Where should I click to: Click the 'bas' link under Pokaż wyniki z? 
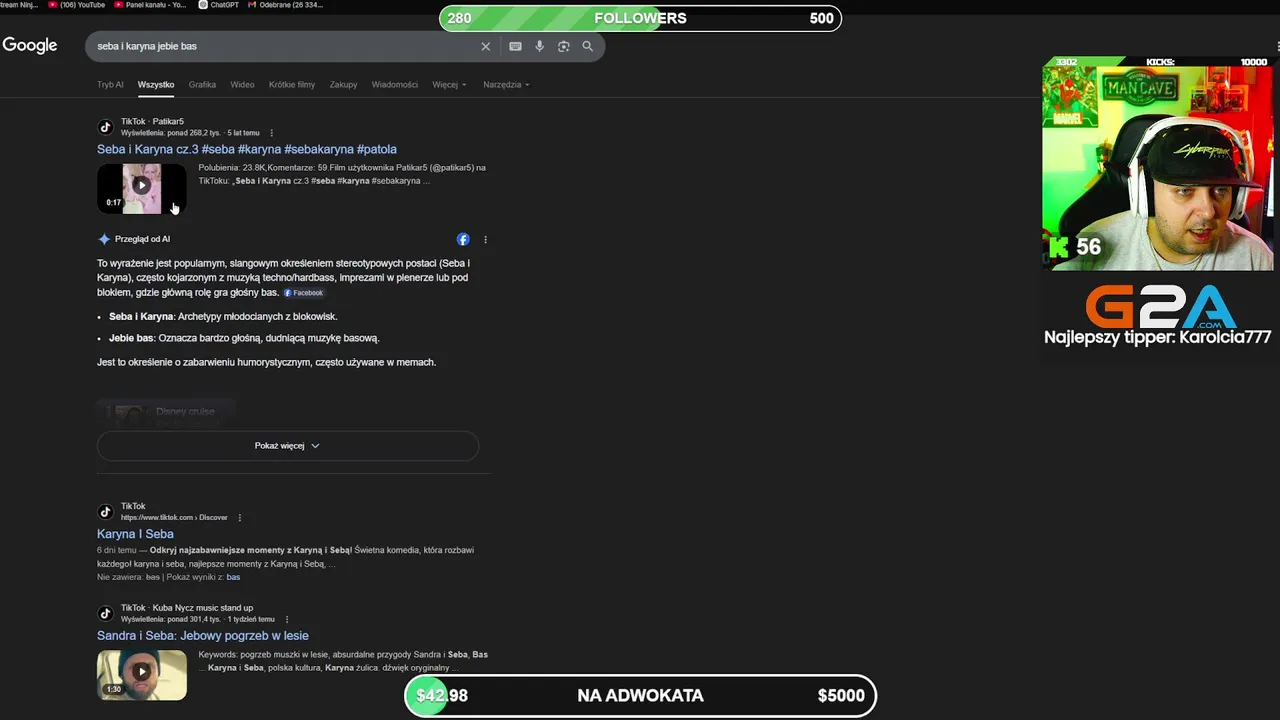pos(233,577)
